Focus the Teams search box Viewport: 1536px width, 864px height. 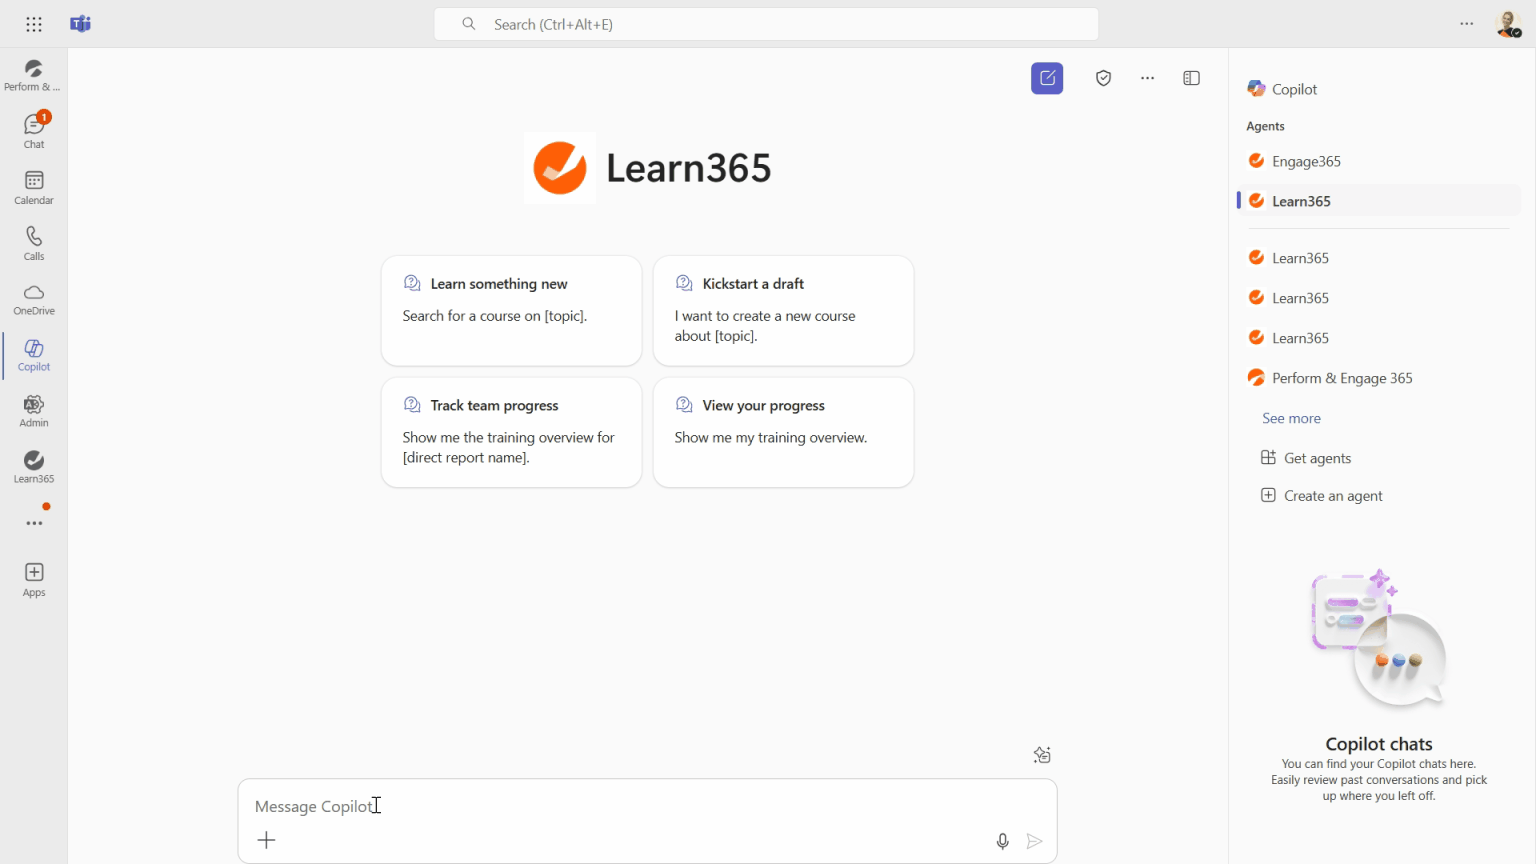[766, 24]
